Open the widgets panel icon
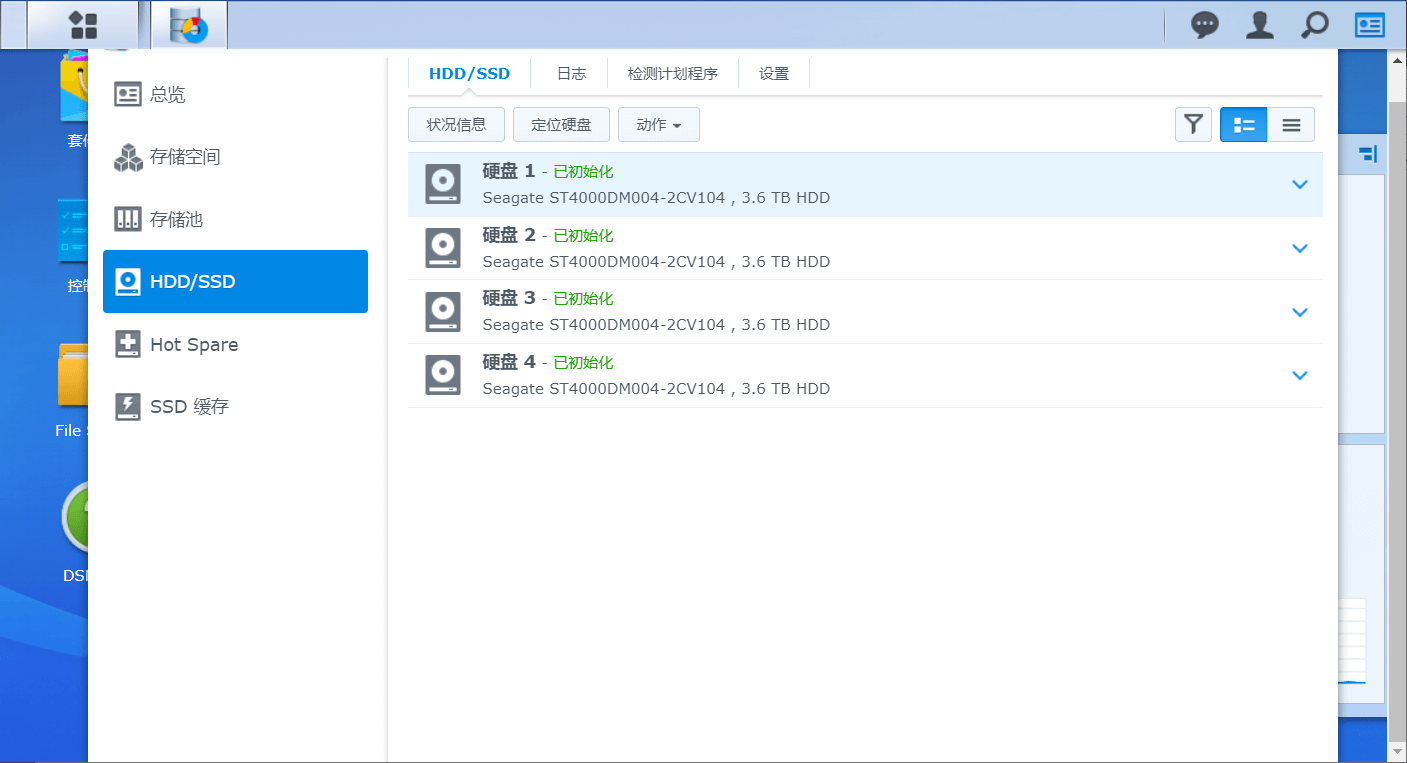Viewport: 1407px width, 763px height. tap(1370, 25)
